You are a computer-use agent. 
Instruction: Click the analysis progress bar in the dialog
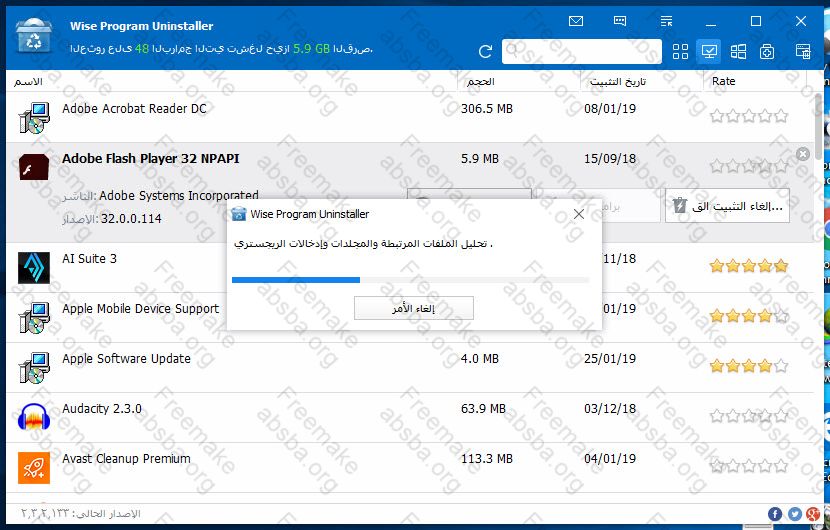(410, 280)
